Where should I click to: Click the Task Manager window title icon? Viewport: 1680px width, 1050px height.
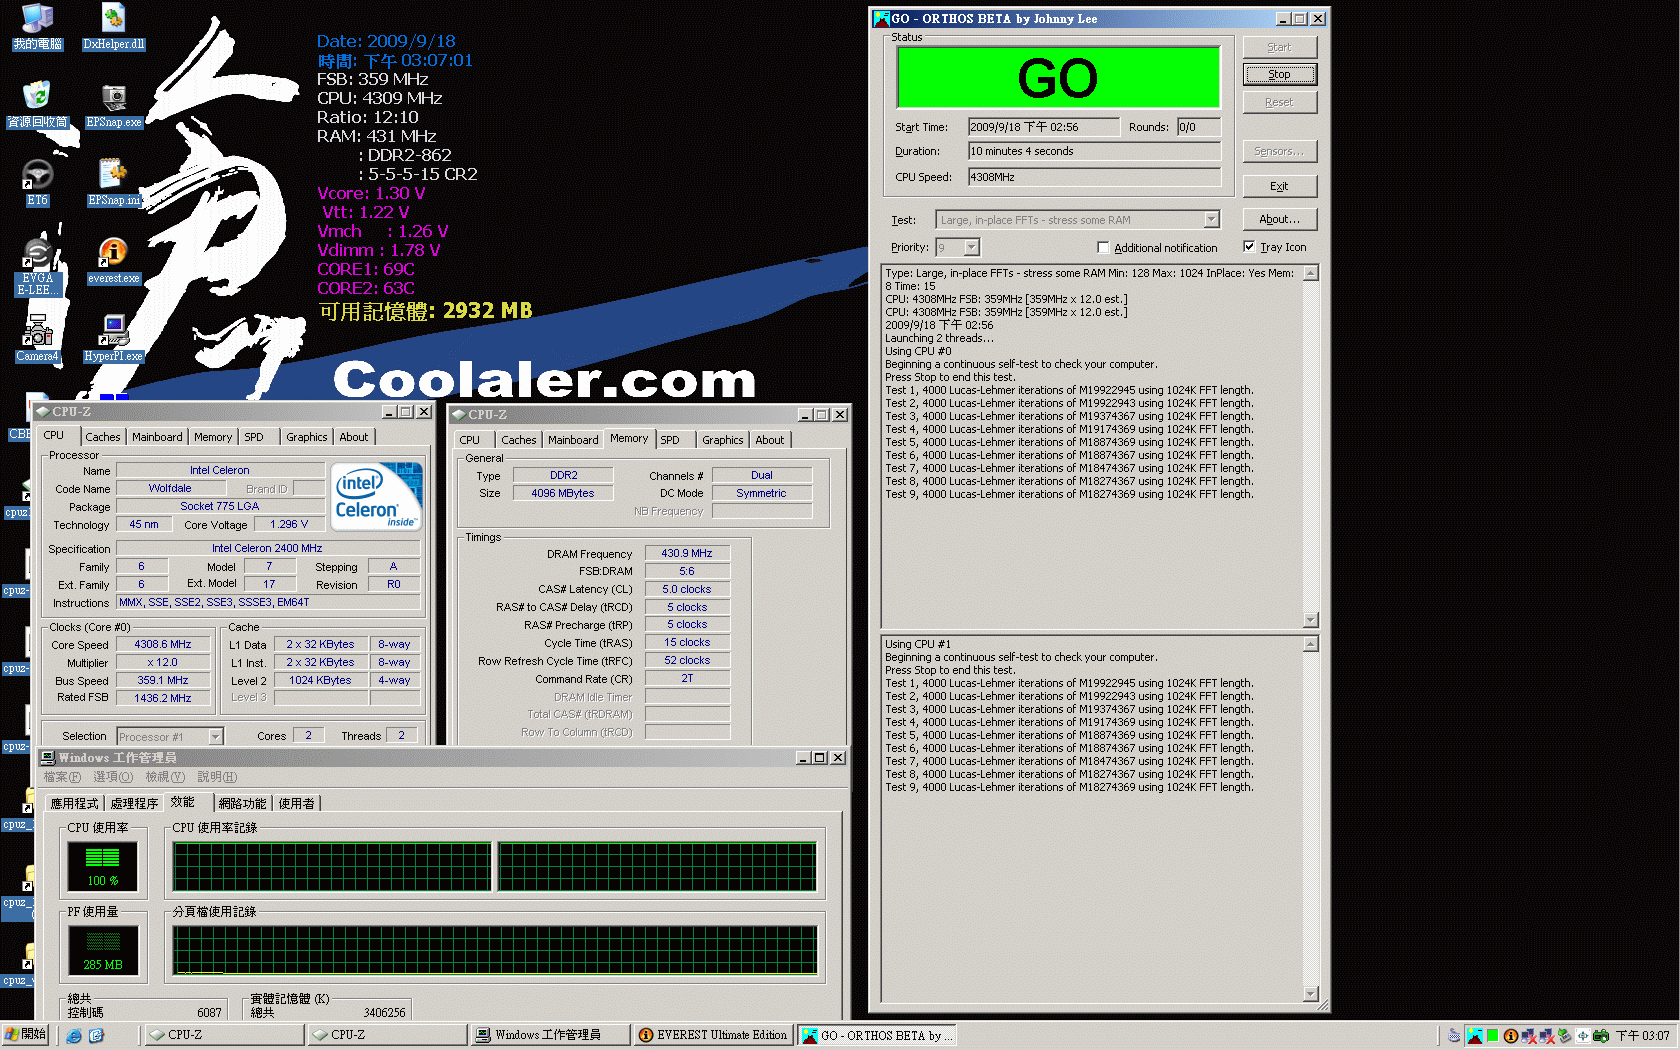pos(47,758)
